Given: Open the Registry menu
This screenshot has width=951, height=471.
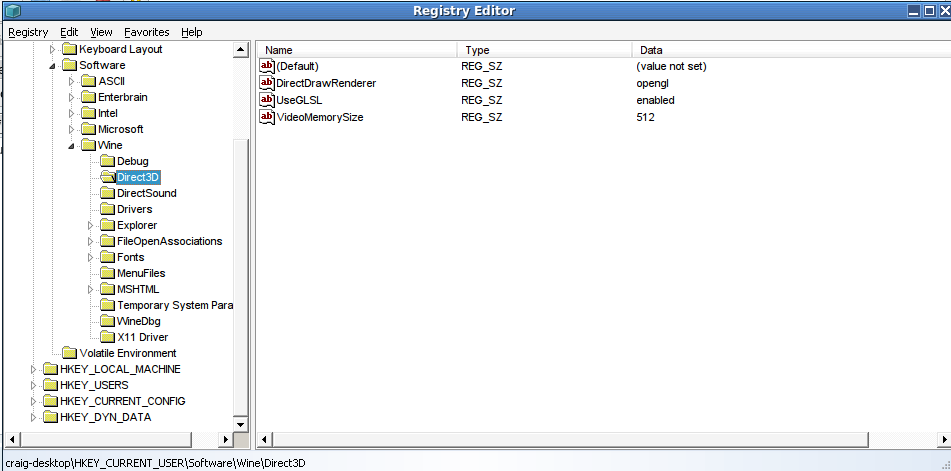Looking at the screenshot, I should pyautogui.click(x=28, y=32).
